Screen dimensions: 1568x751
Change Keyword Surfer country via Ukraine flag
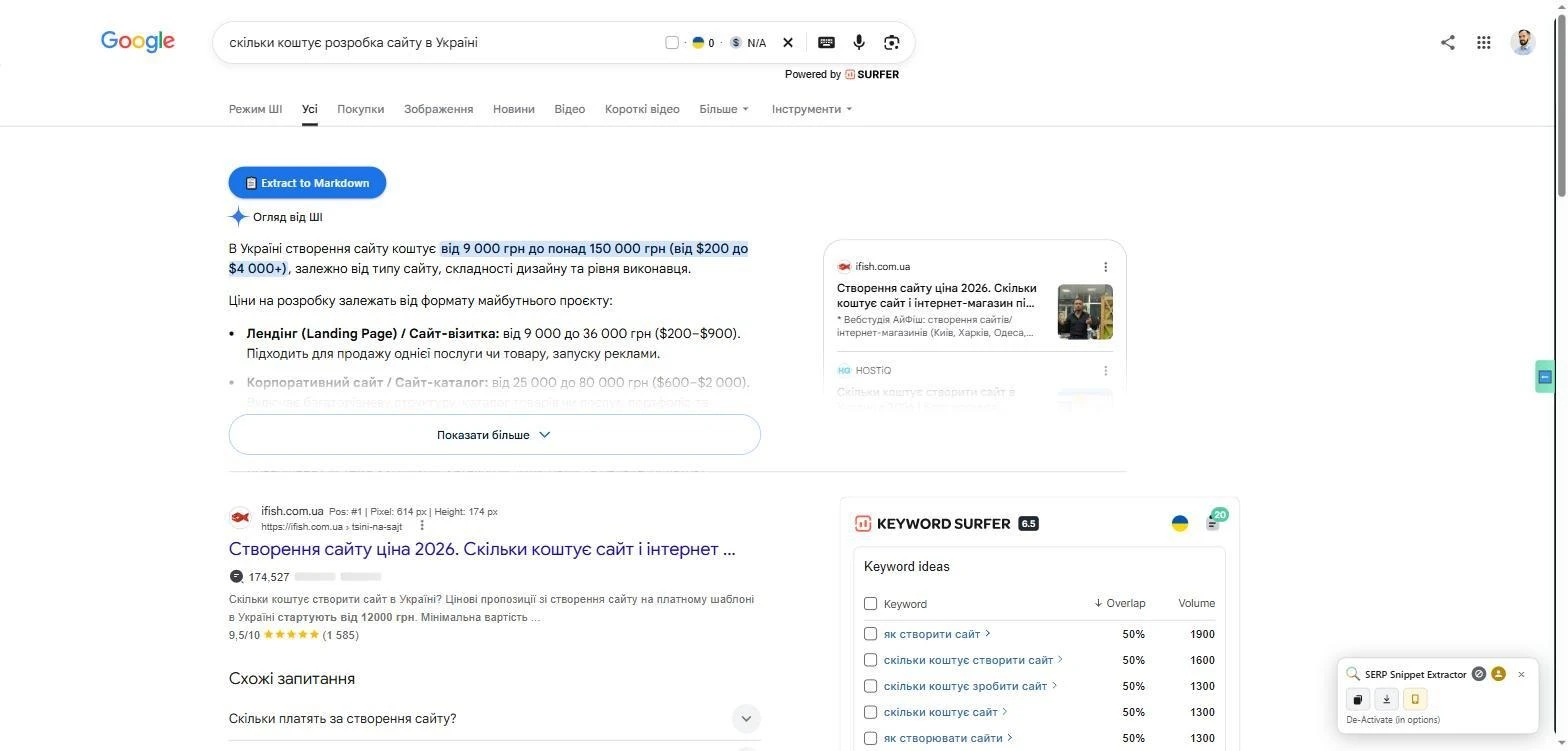[1180, 523]
